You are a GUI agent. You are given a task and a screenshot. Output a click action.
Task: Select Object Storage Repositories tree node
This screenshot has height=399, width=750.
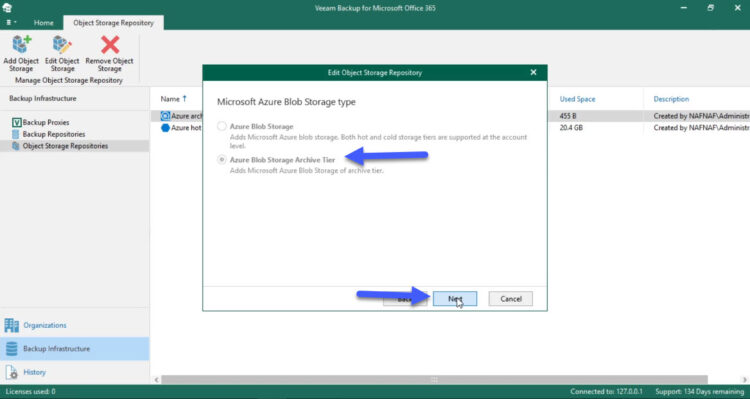[65, 146]
